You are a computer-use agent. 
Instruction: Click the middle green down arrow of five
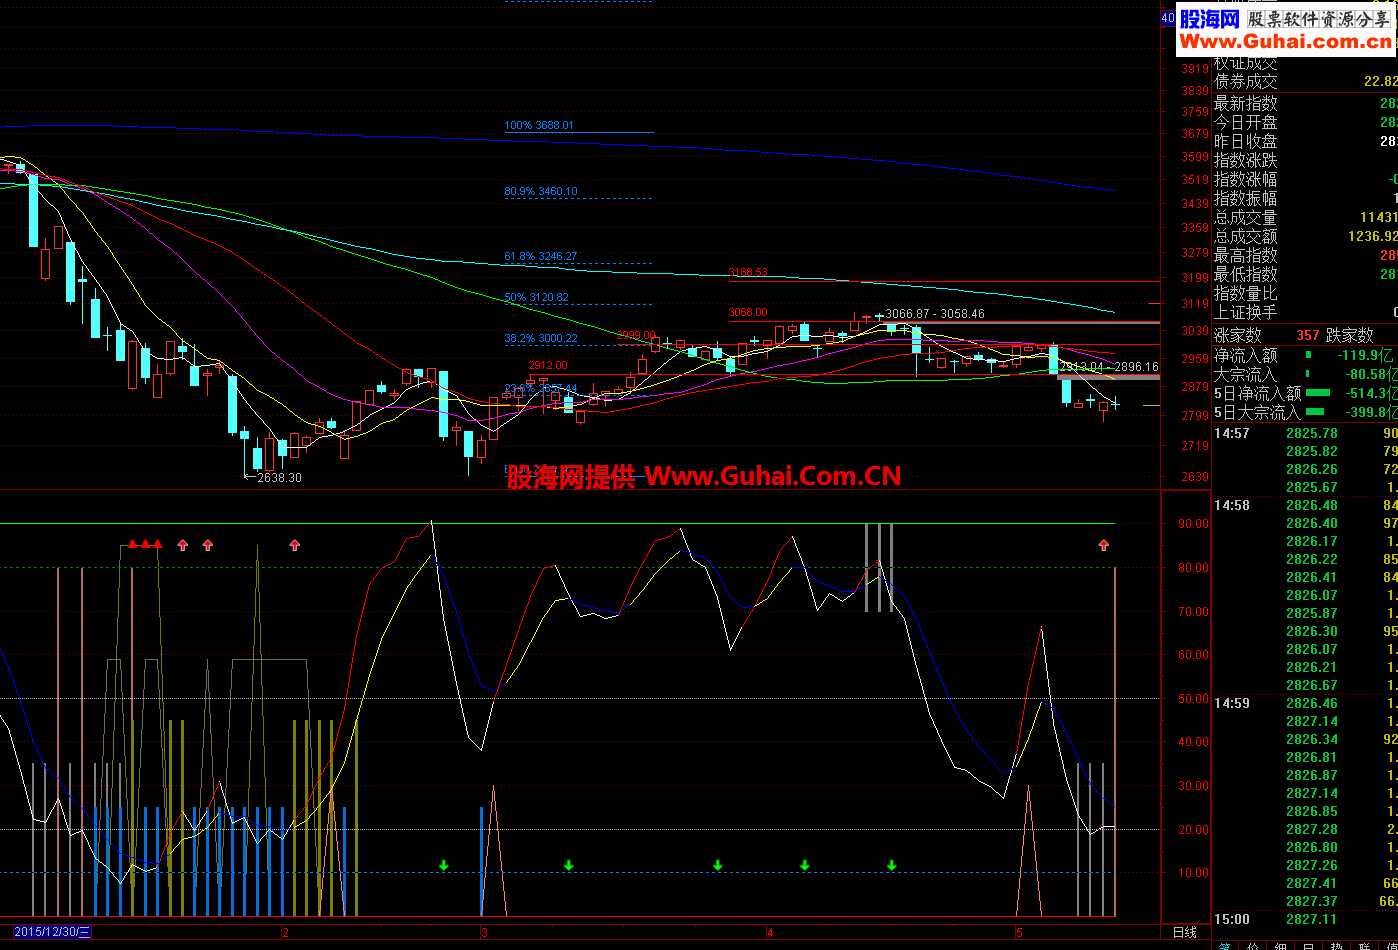(x=717, y=865)
